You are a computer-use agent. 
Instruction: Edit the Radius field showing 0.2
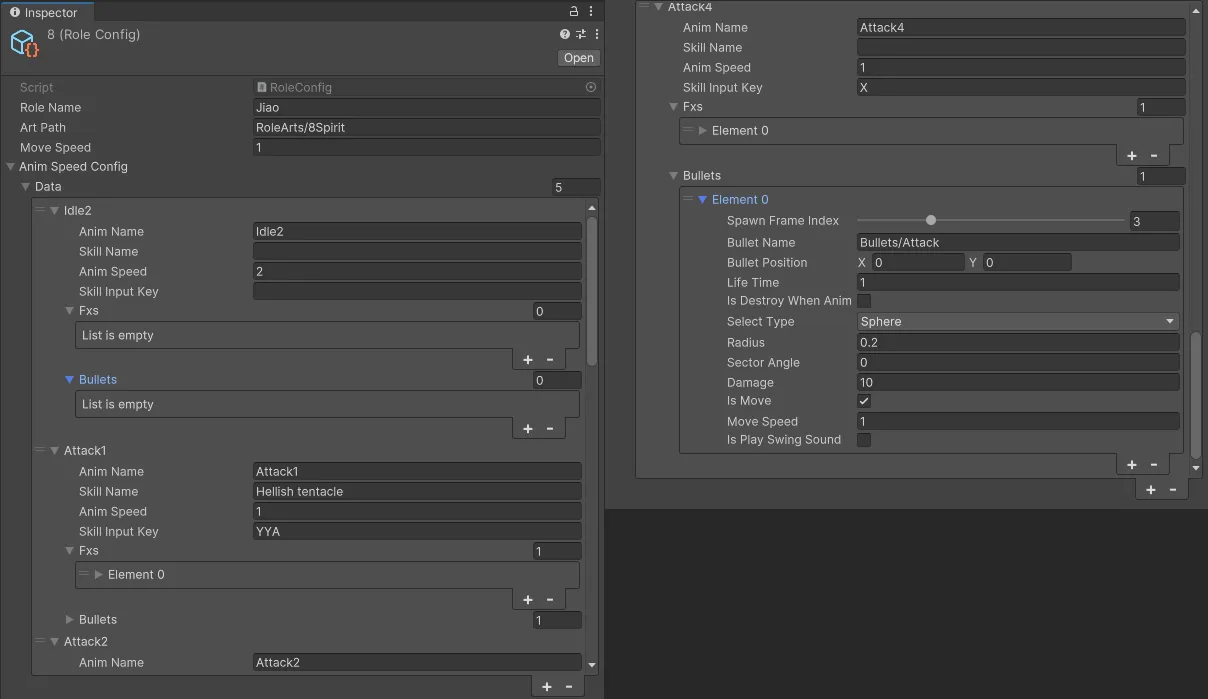[x=1018, y=342]
